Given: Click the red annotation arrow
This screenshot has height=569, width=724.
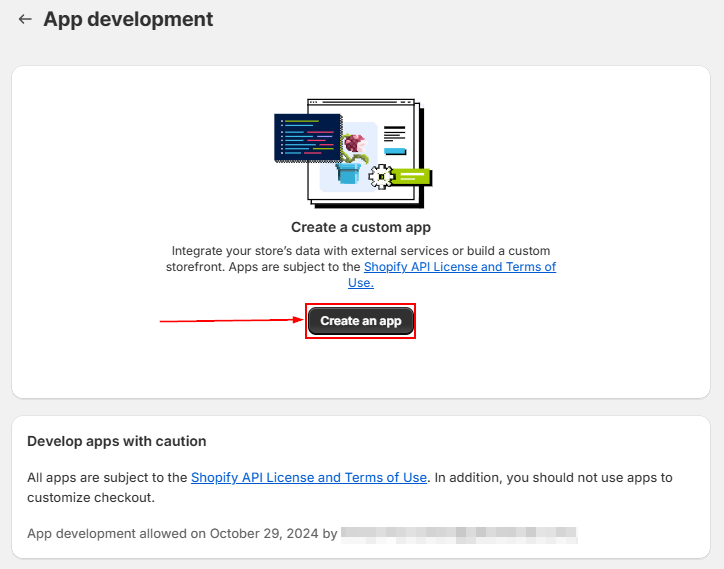Looking at the screenshot, I should [x=232, y=321].
